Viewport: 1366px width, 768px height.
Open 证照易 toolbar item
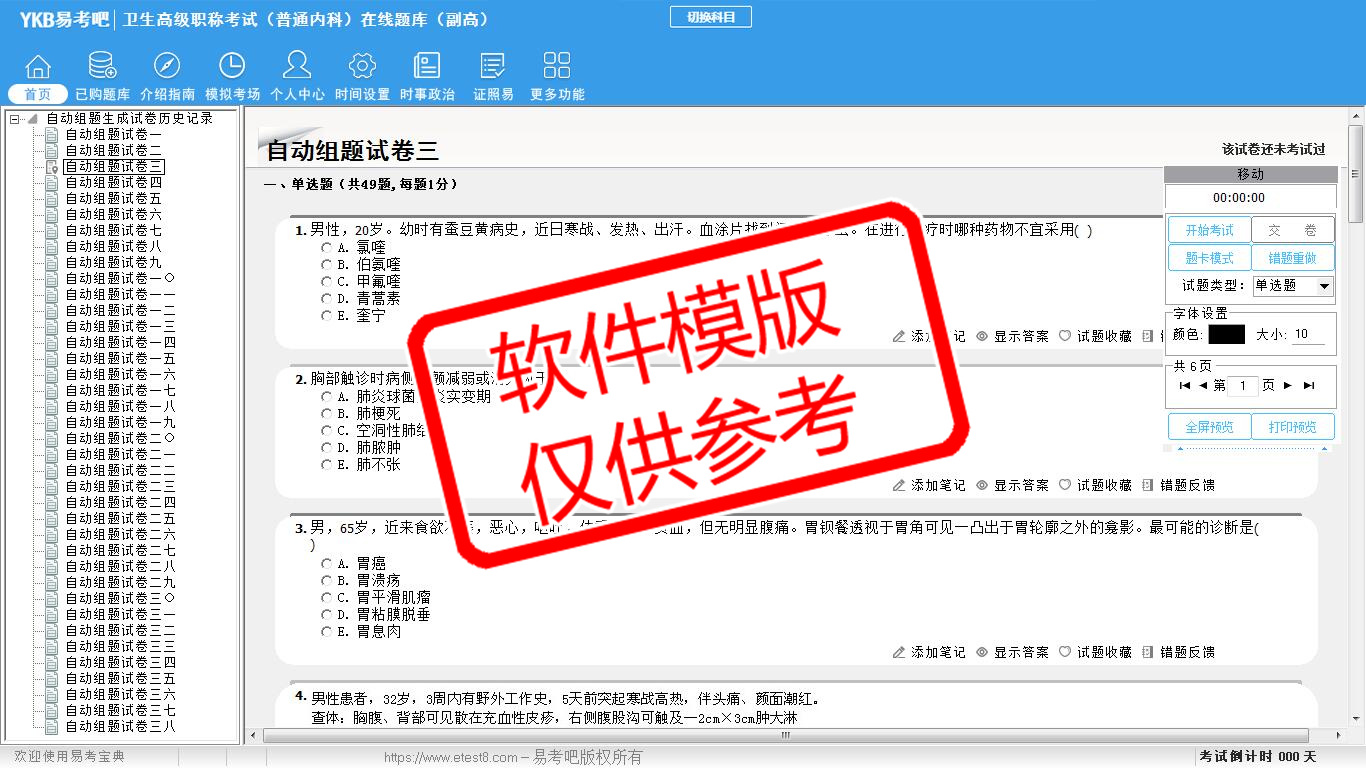point(493,77)
